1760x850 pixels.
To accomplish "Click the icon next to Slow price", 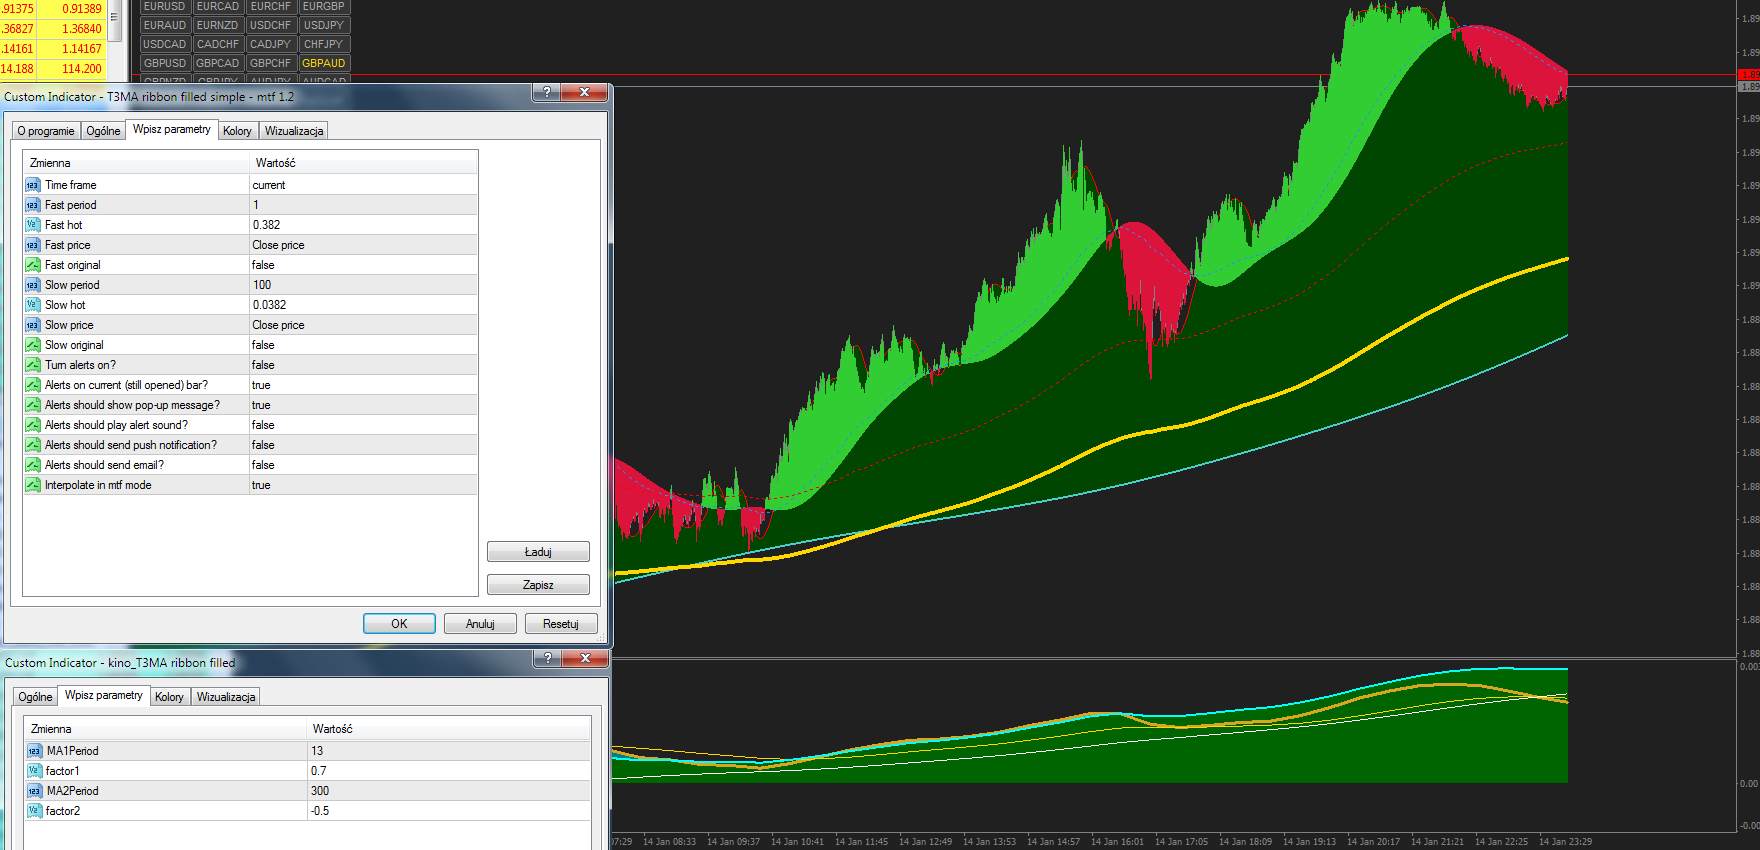I will 33,325.
